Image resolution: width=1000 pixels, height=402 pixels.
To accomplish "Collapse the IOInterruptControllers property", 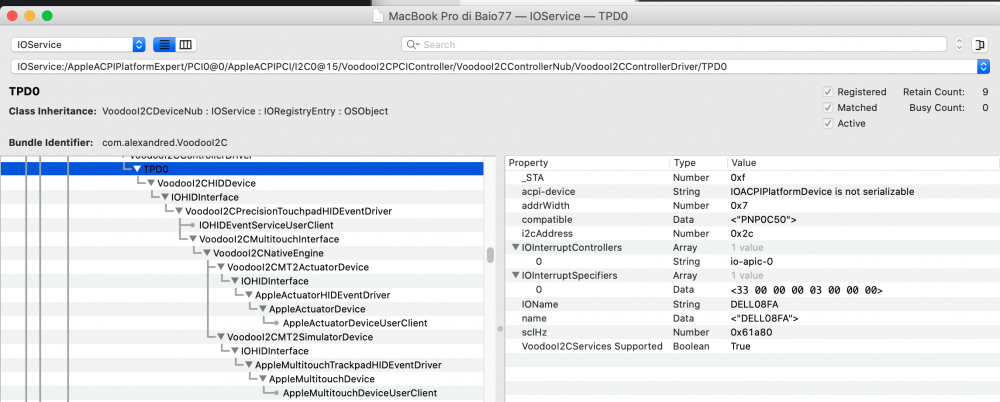I will (515, 248).
